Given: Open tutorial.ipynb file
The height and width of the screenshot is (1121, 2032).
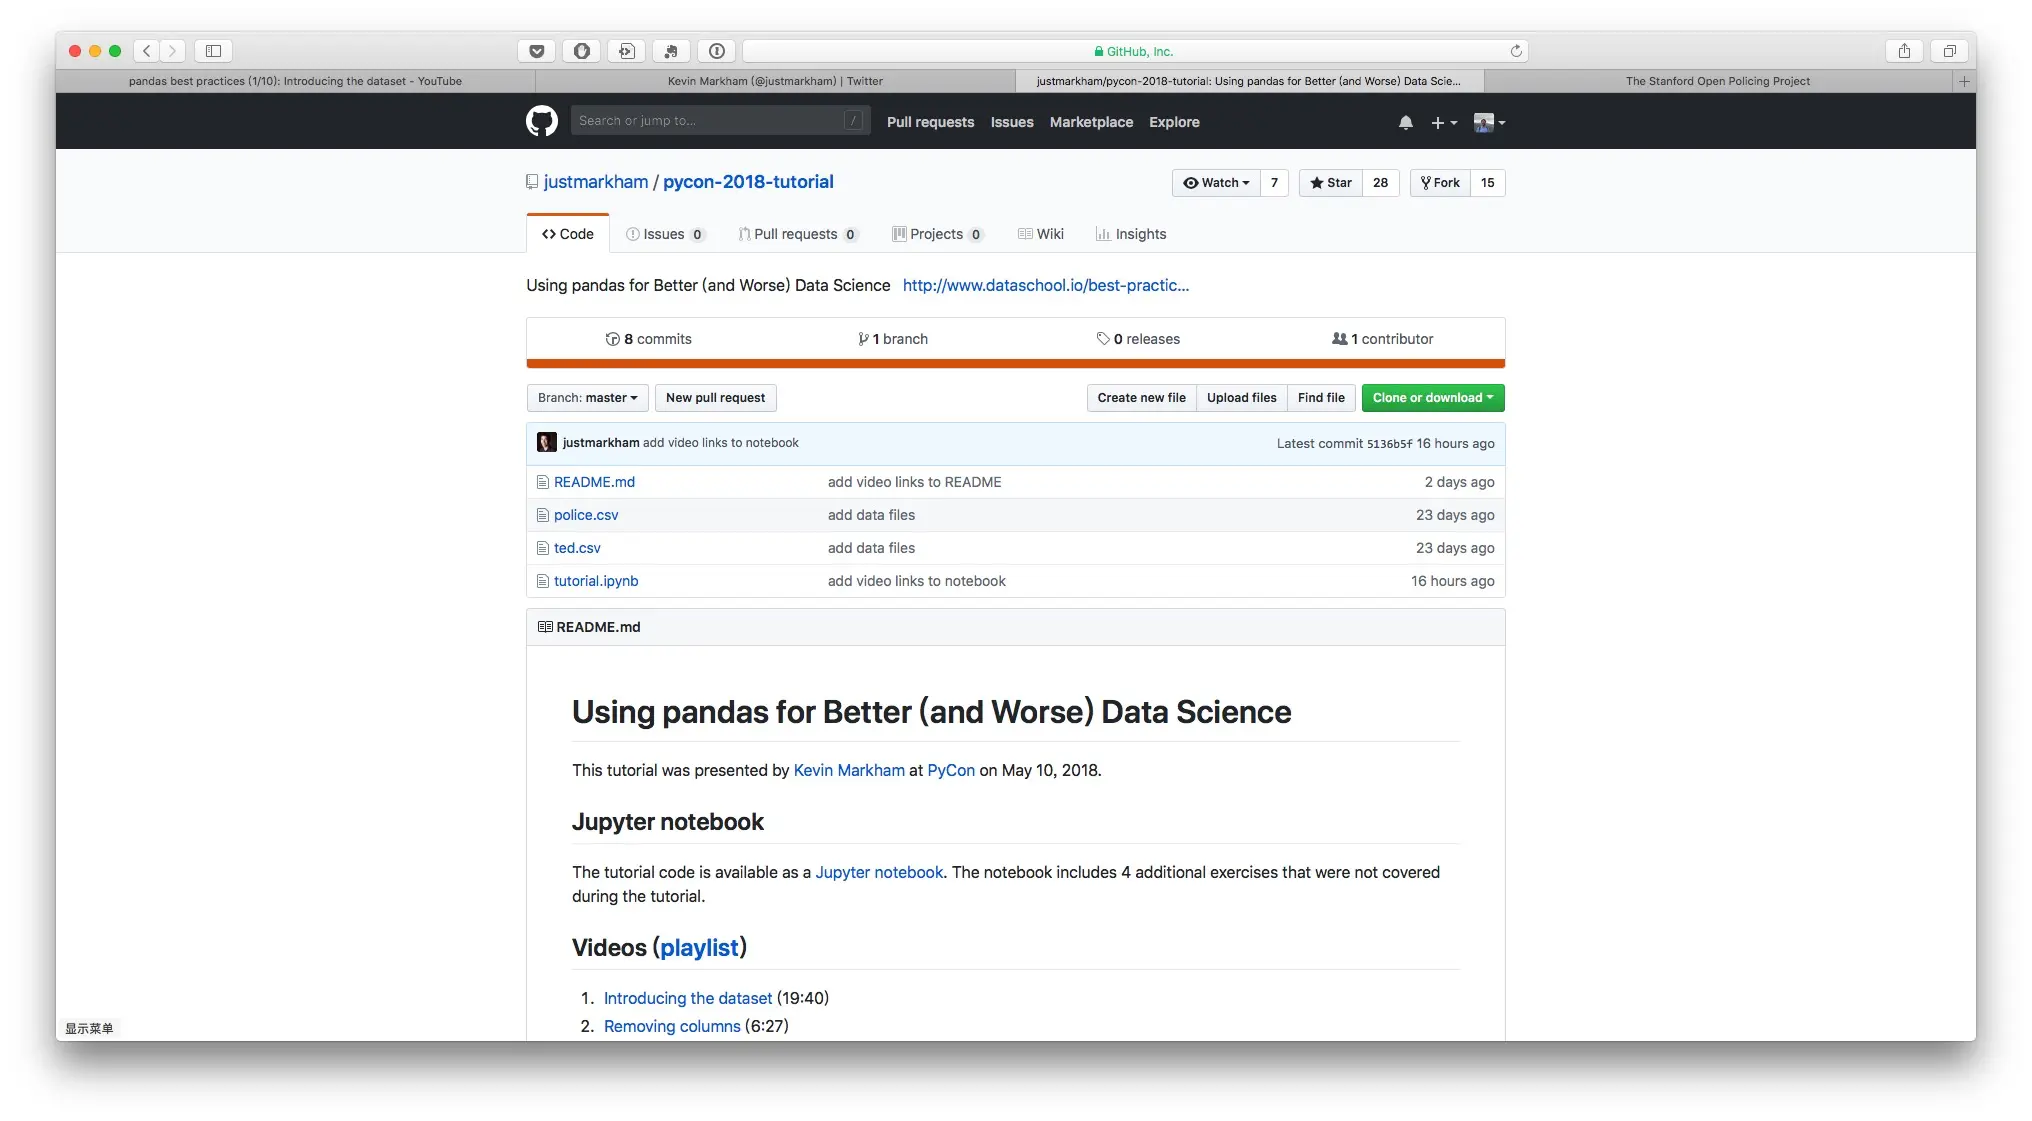Looking at the screenshot, I should click(596, 581).
